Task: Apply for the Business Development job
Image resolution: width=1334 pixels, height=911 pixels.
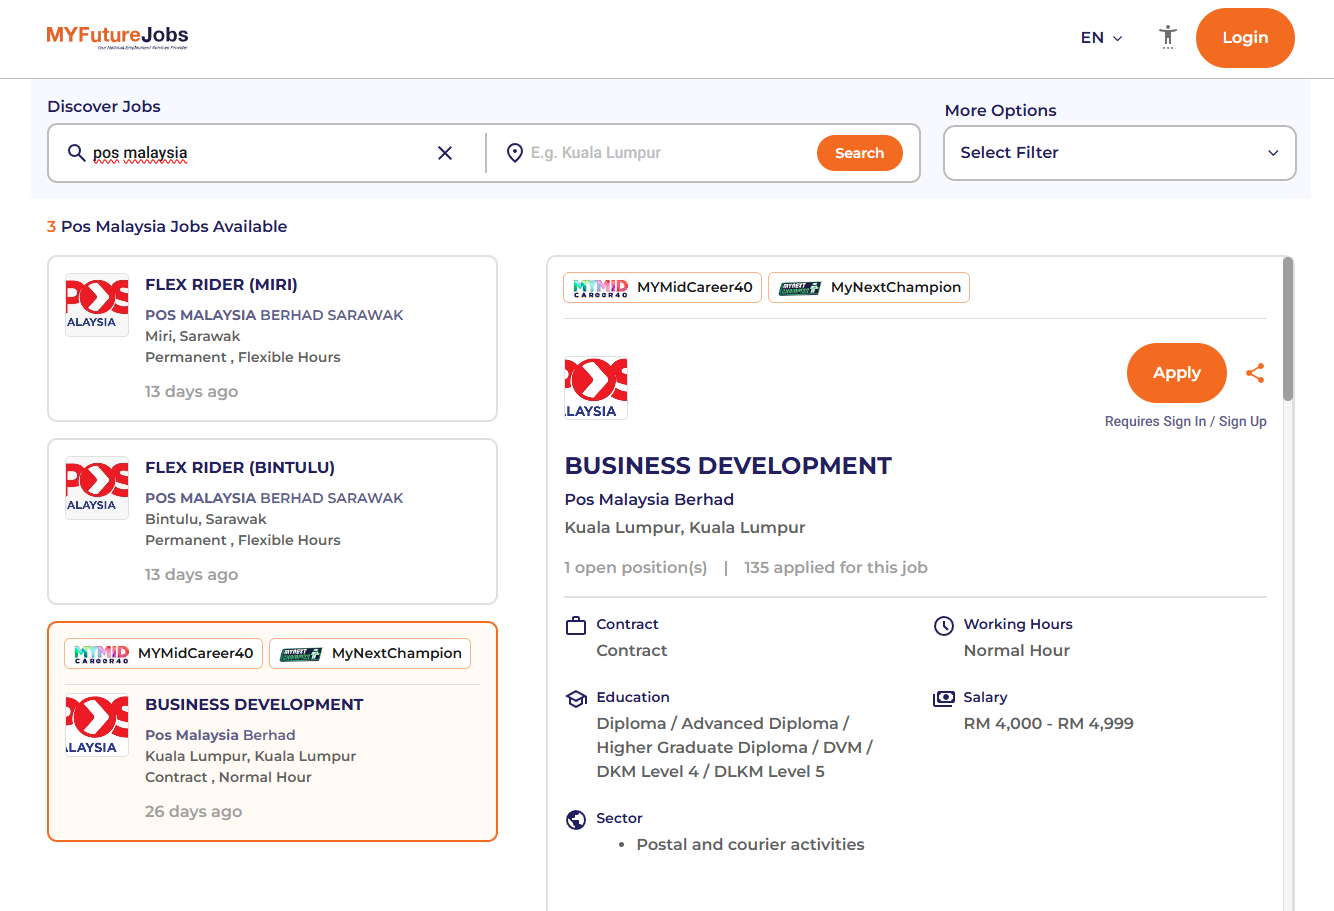Action: [1177, 373]
